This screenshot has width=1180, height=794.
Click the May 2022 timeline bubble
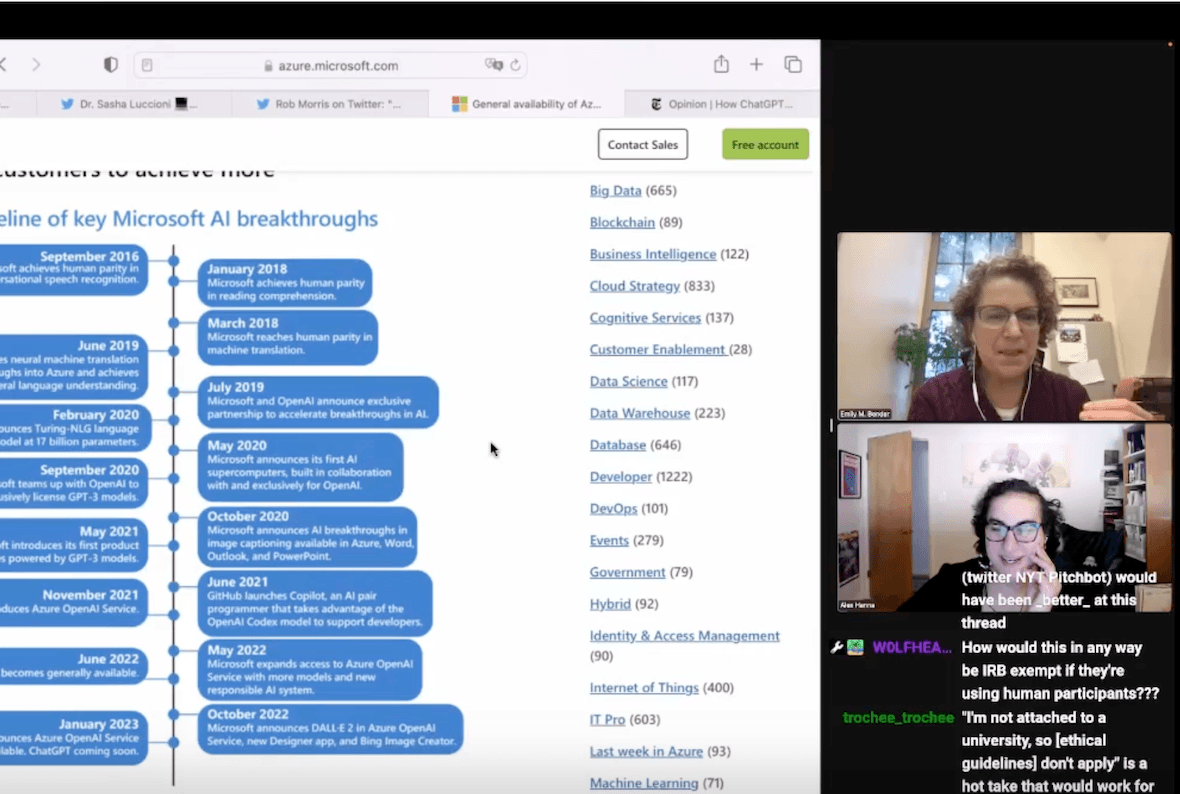pos(310,670)
